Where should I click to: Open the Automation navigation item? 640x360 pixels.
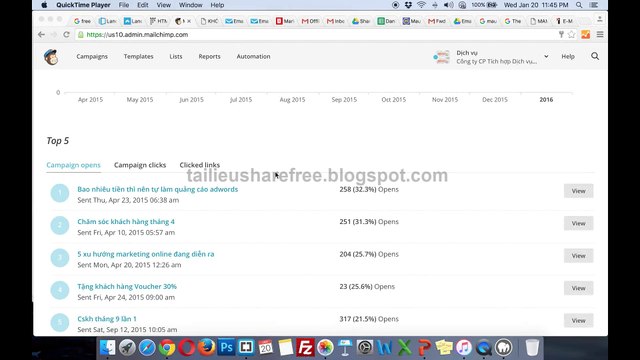click(x=253, y=56)
